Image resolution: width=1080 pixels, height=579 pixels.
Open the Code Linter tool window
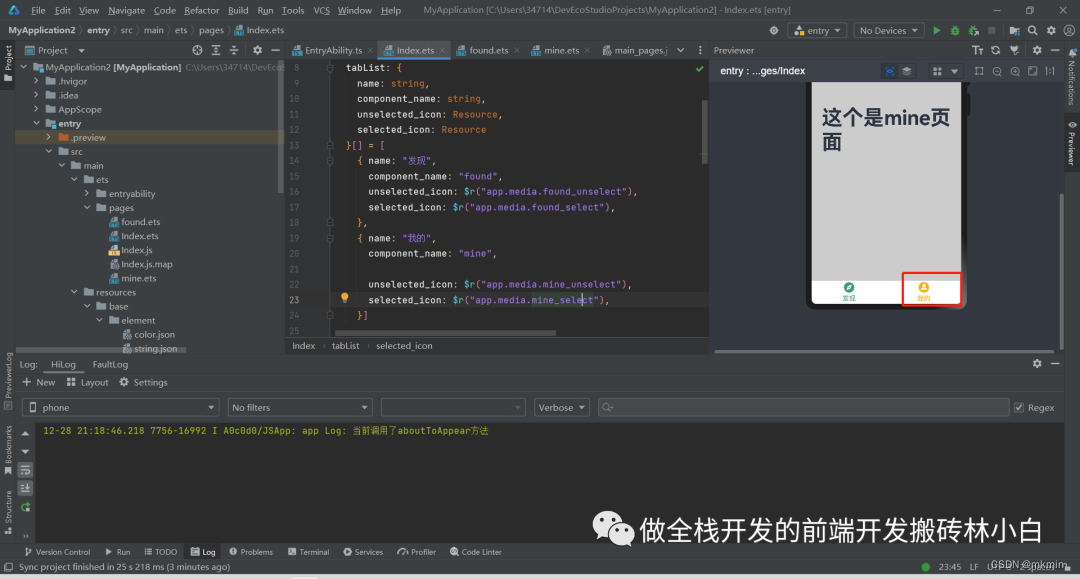coord(475,551)
